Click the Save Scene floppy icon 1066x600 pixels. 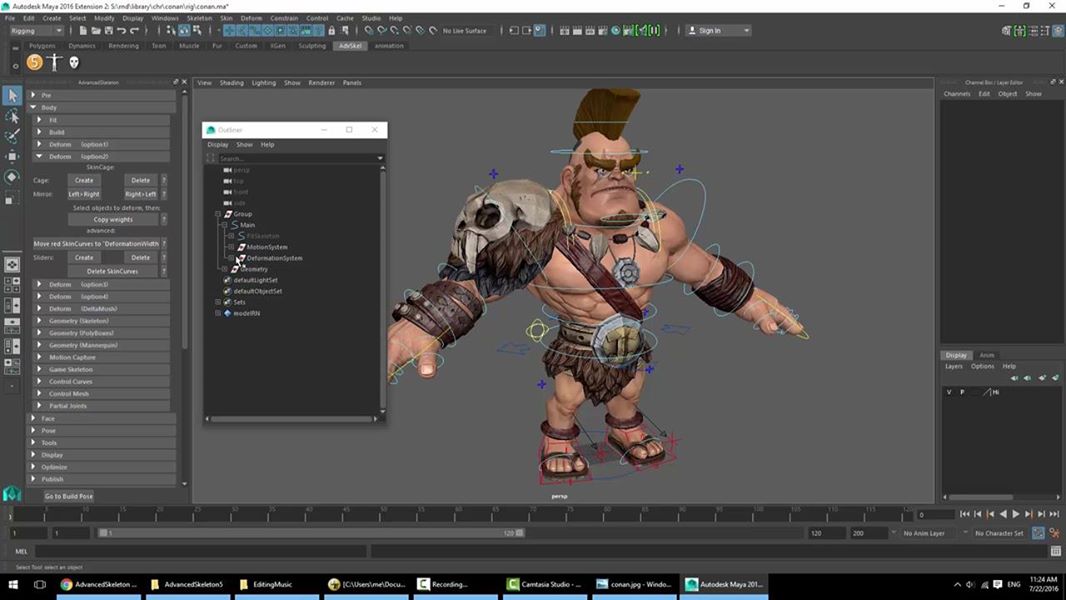point(109,31)
